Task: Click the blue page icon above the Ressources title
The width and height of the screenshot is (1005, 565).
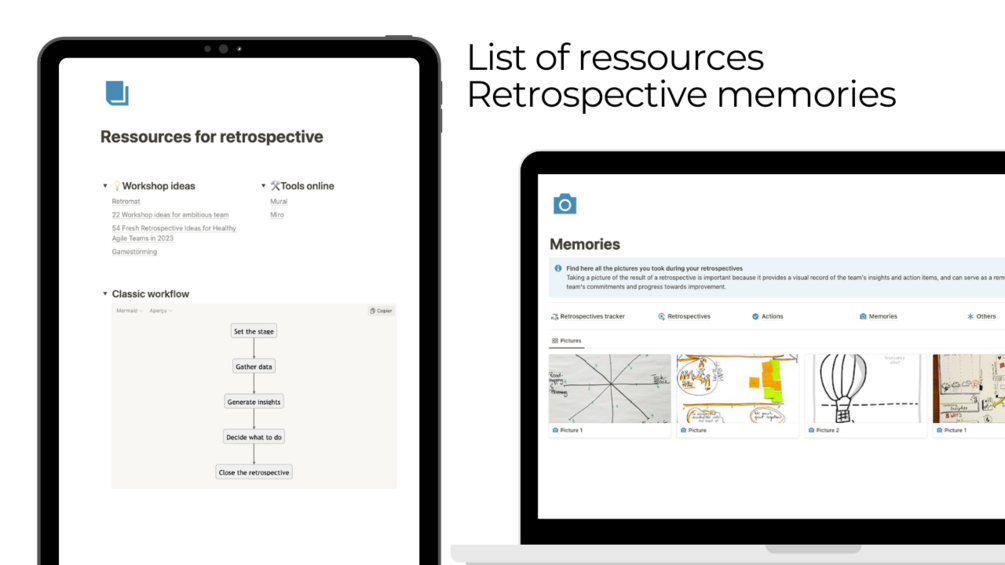Action: pyautogui.click(x=117, y=93)
